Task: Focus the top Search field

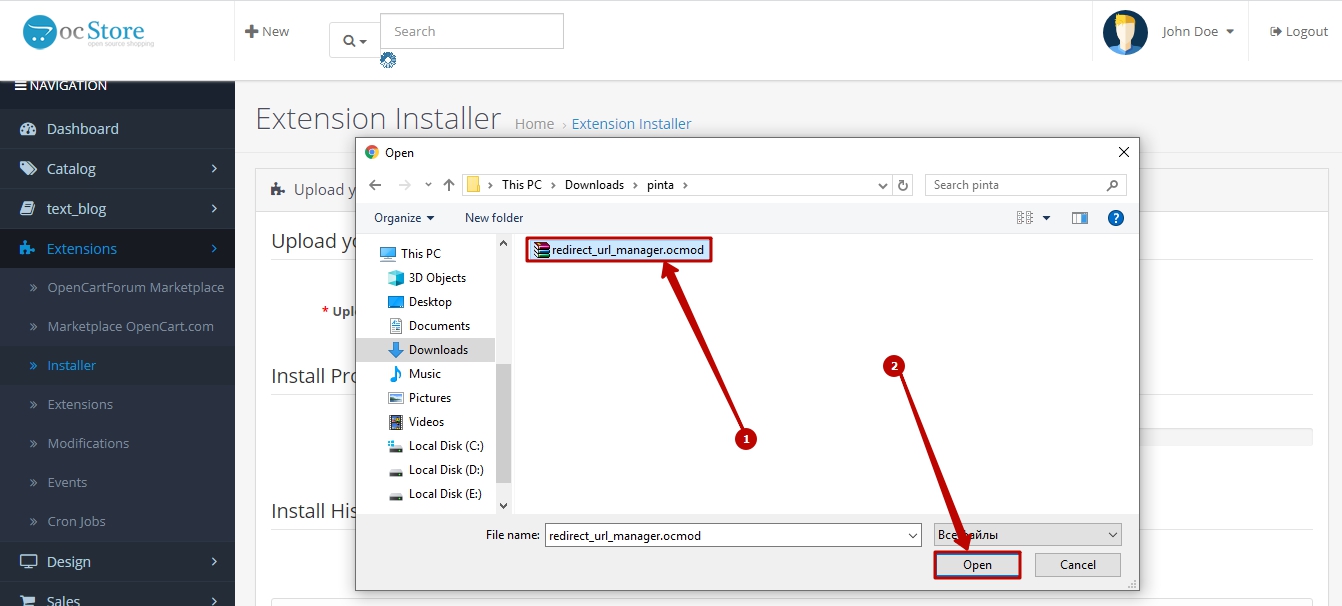Action: [472, 31]
